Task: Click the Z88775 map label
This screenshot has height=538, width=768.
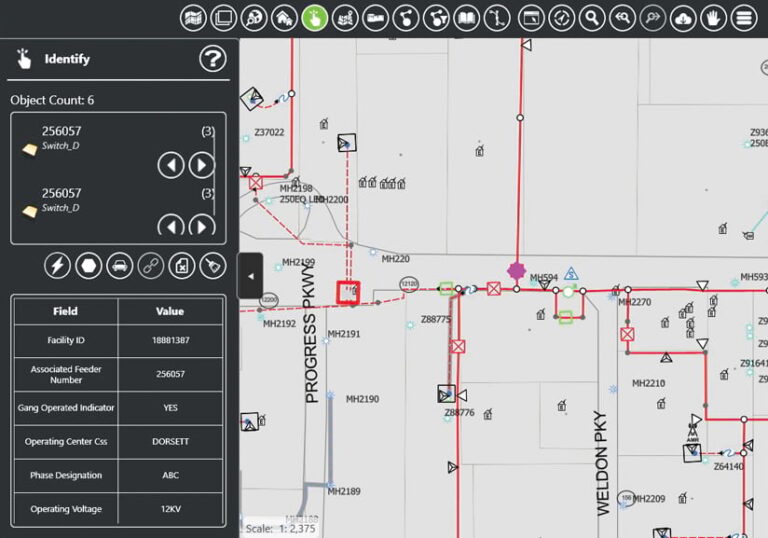Action: click(436, 319)
